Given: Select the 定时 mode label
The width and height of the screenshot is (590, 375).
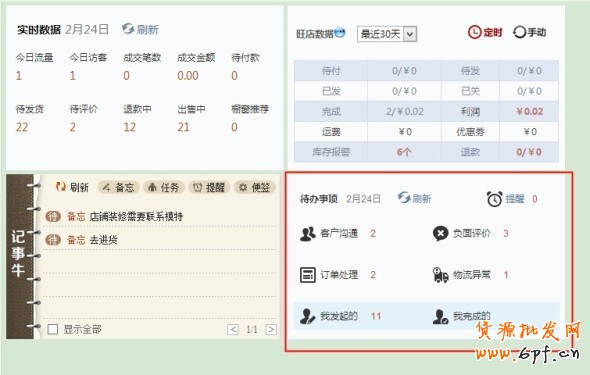Looking at the screenshot, I should point(493,33).
